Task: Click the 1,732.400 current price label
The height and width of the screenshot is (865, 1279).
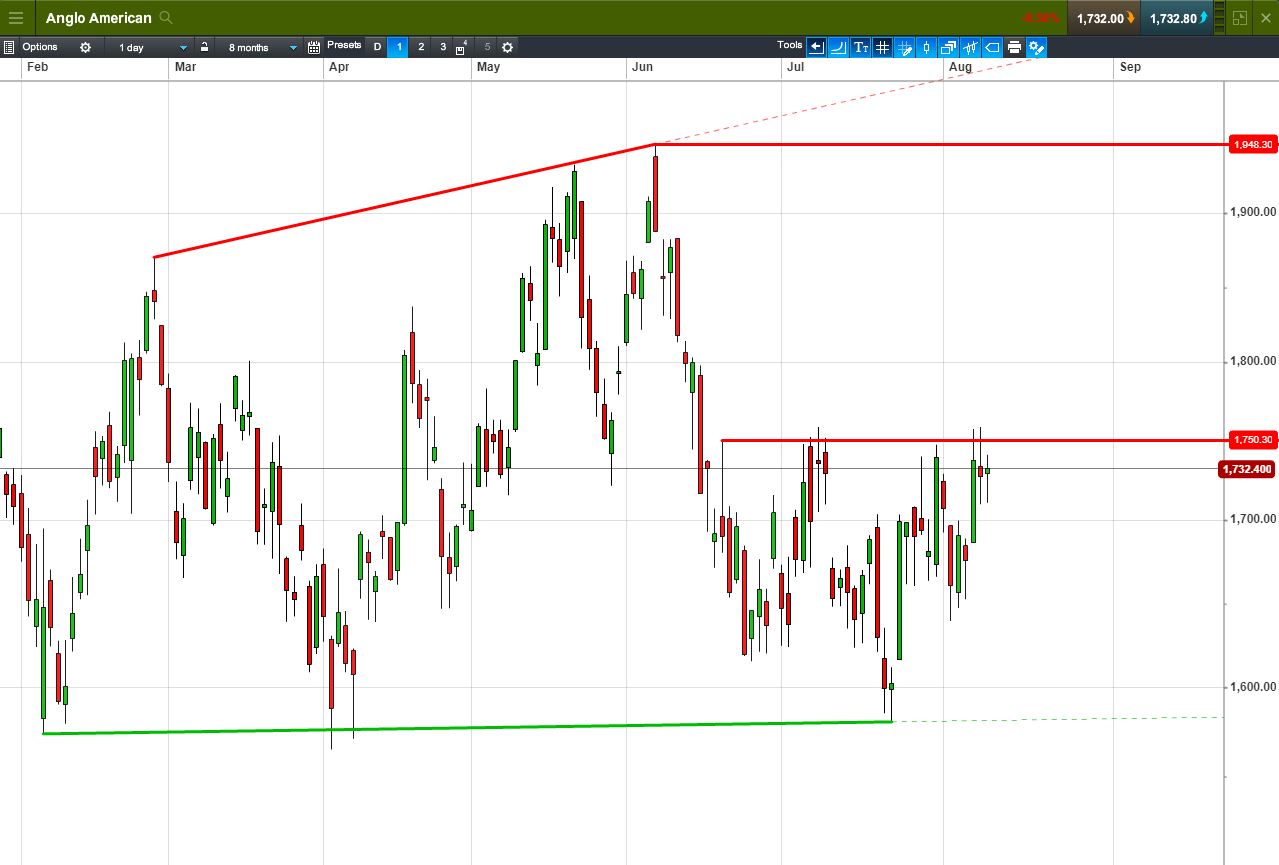Action: (1247, 469)
